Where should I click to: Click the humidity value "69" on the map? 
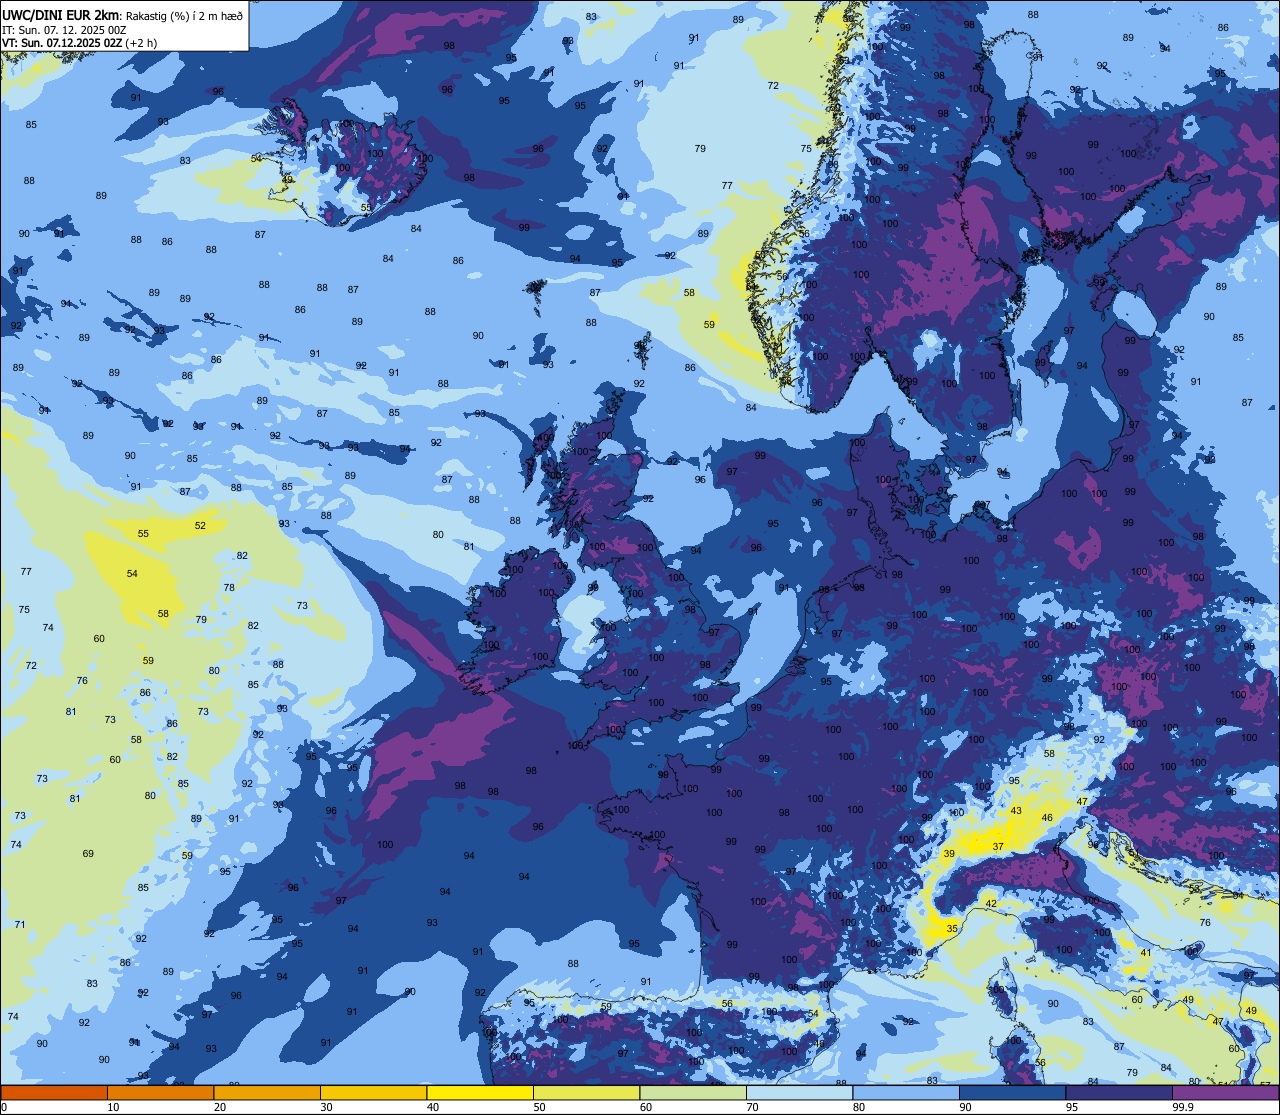point(88,853)
